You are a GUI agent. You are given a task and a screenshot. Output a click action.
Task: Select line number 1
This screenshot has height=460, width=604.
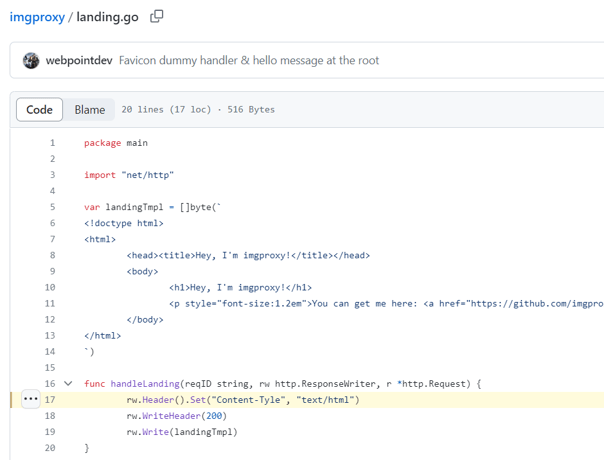click(x=52, y=143)
